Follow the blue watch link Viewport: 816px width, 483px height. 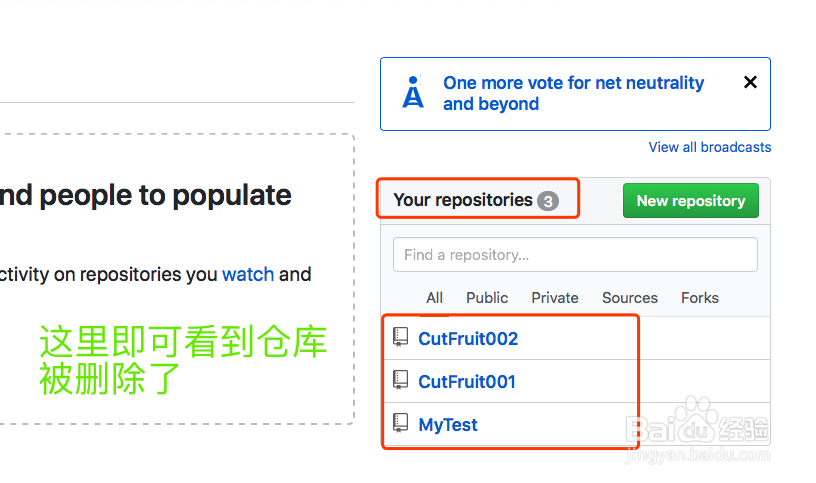click(247, 274)
